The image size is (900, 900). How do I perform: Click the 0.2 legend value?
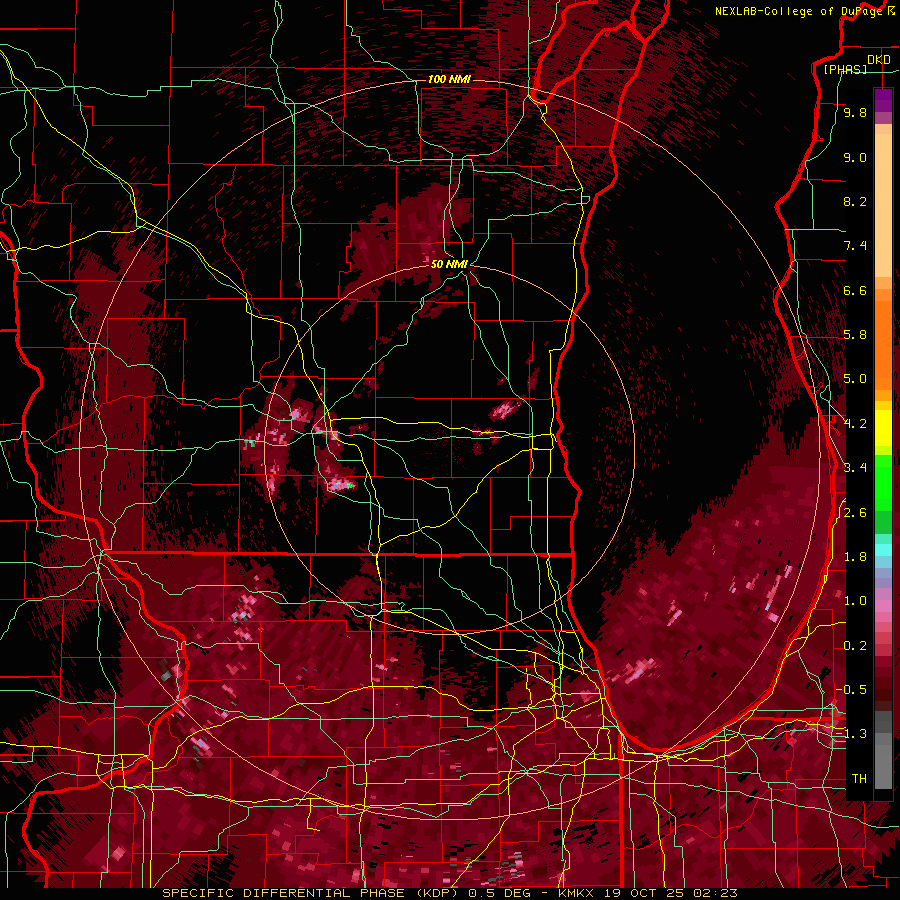[x=855, y=646]
